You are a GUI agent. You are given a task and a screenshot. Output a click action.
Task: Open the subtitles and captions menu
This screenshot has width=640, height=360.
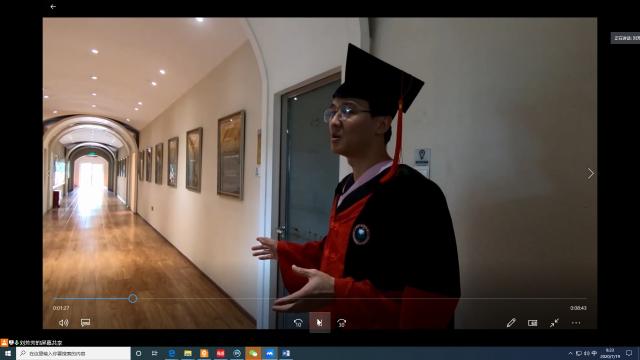[x=85, y=322]
